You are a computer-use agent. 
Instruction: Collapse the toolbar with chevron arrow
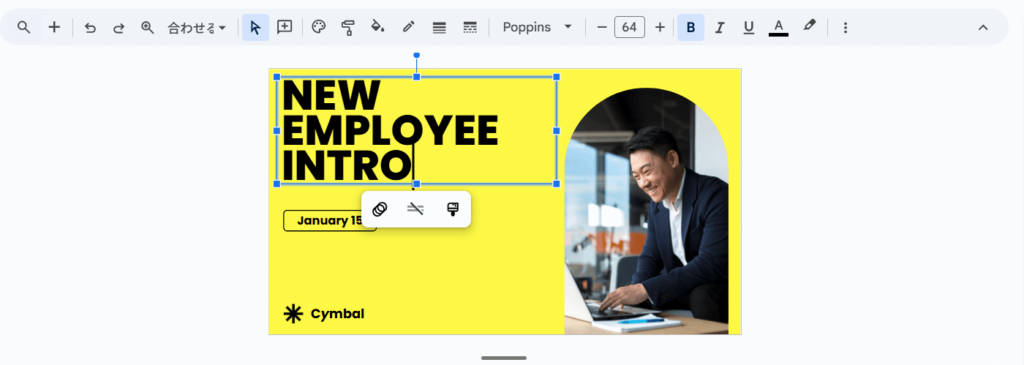[983, 27]
